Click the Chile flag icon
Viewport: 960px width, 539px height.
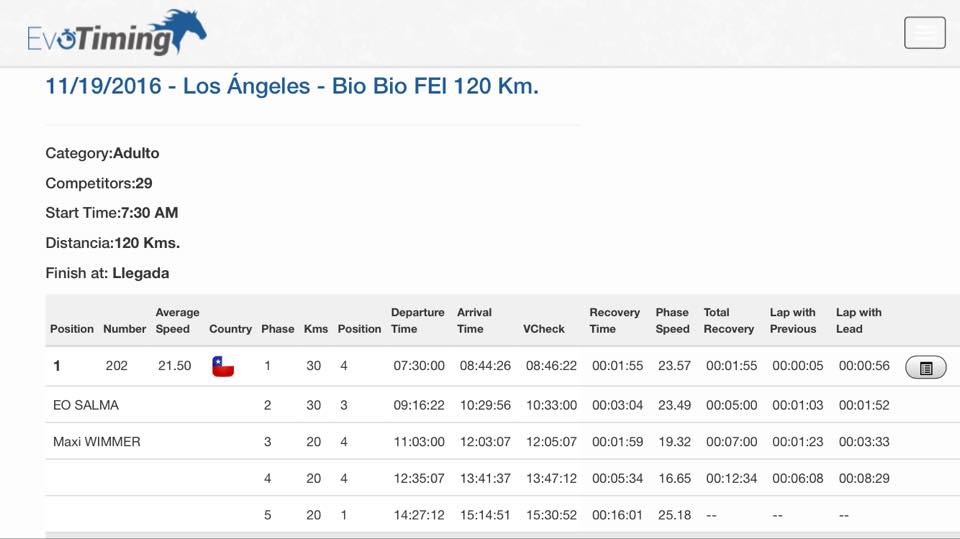coord(223,366)
